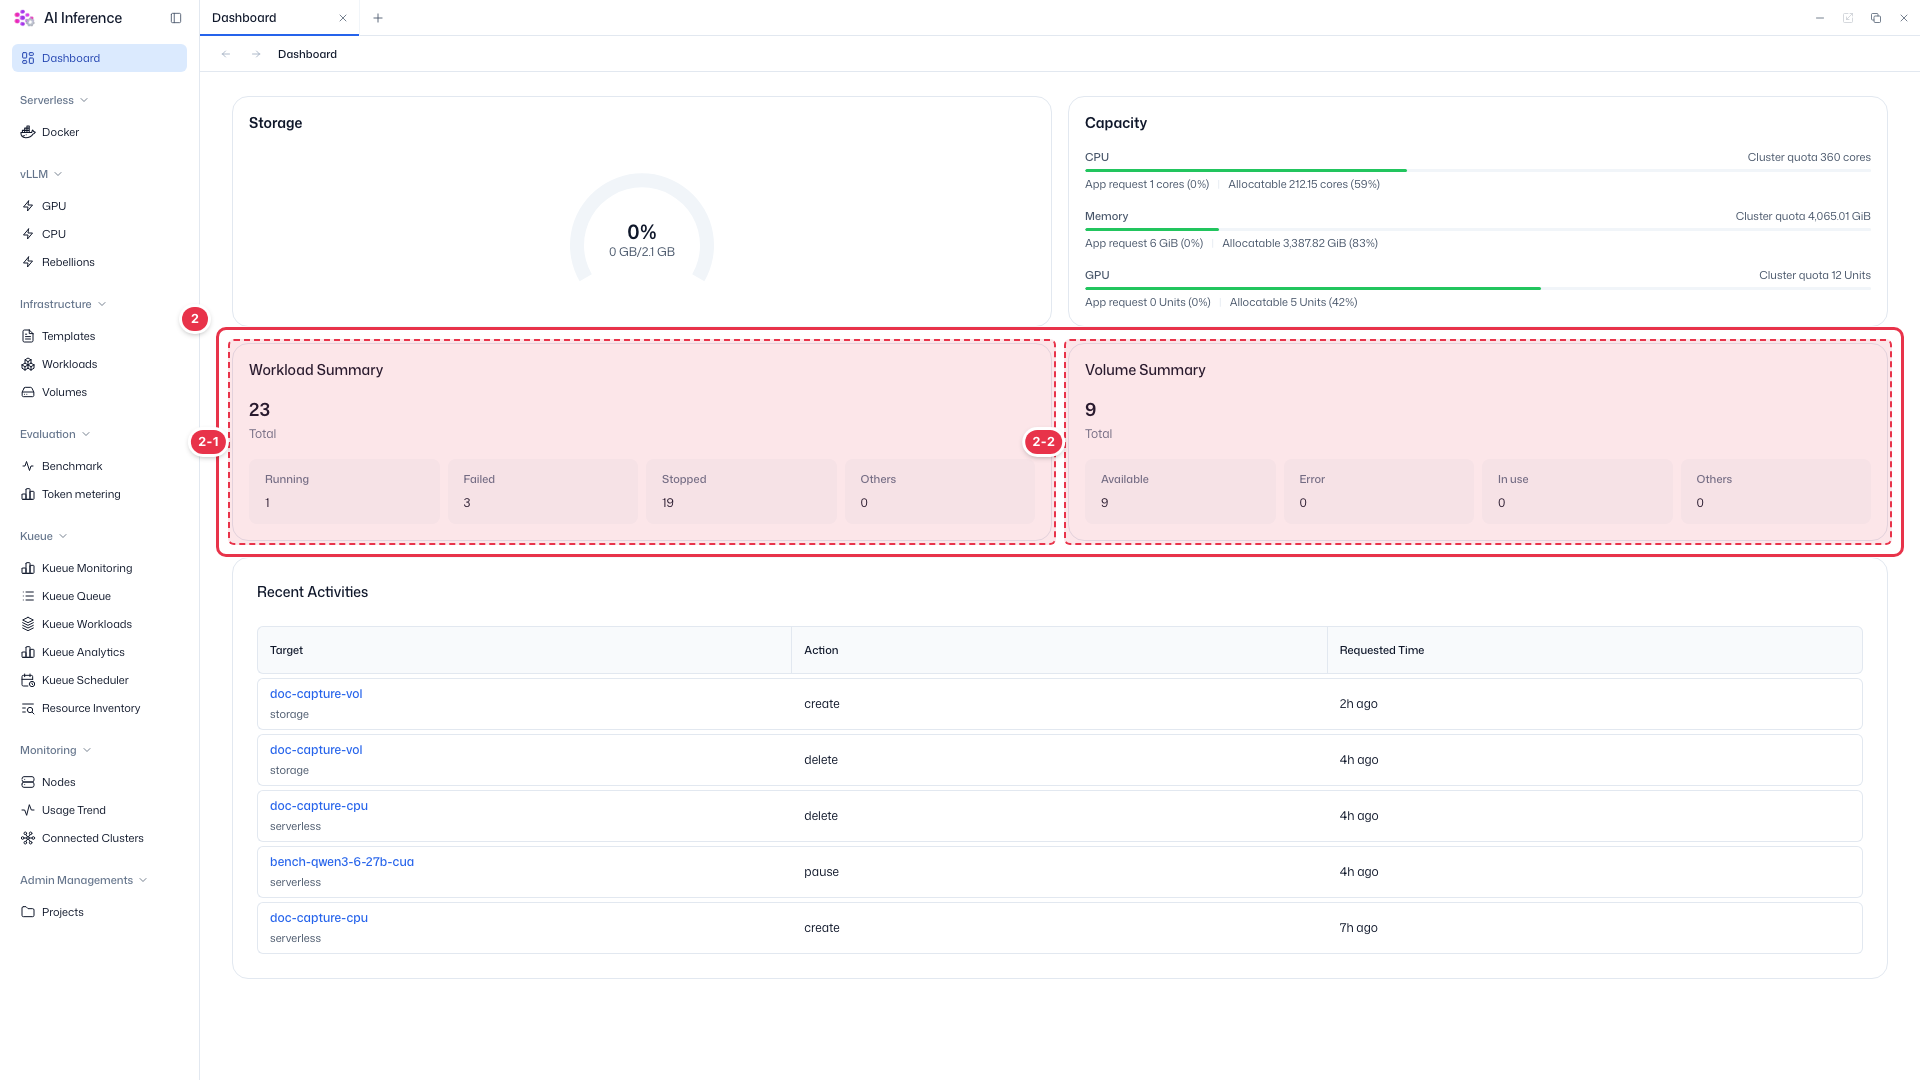Click the Benchmark pulse icon
The height and width of the screenshot is (1080, 1920).
pos(28,466)
